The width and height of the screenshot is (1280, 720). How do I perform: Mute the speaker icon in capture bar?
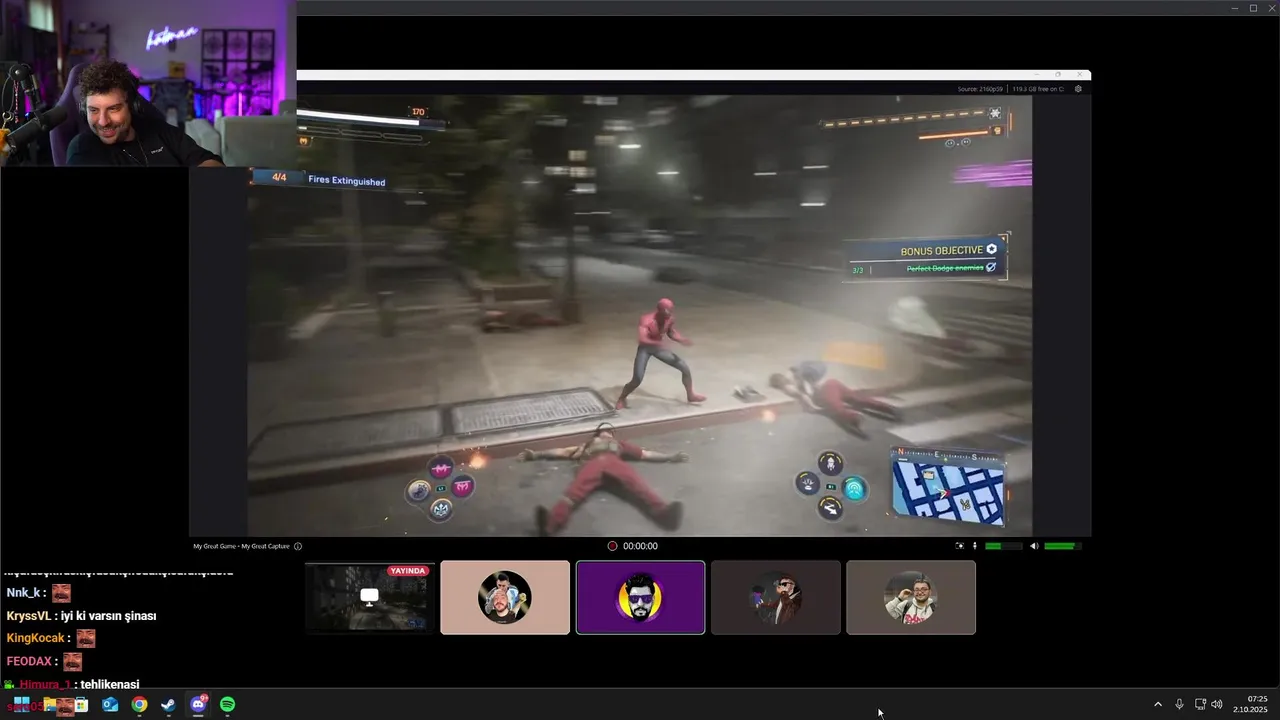[1035, 546]
